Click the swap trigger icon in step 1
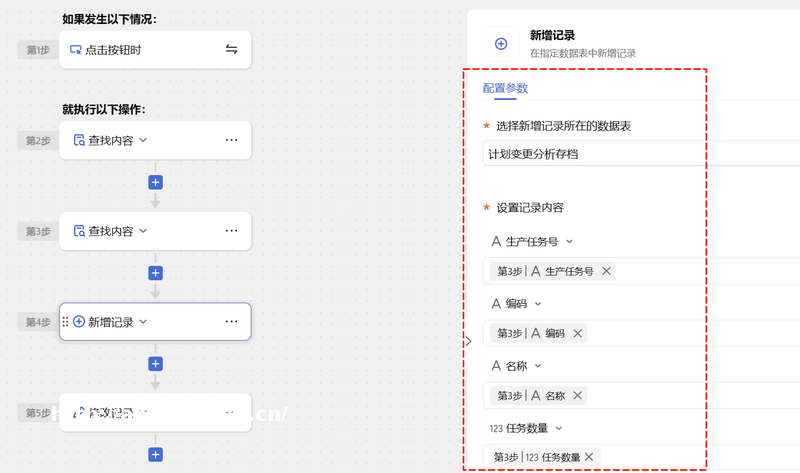The height and width of the screenshot is (473, 800). 231,50
